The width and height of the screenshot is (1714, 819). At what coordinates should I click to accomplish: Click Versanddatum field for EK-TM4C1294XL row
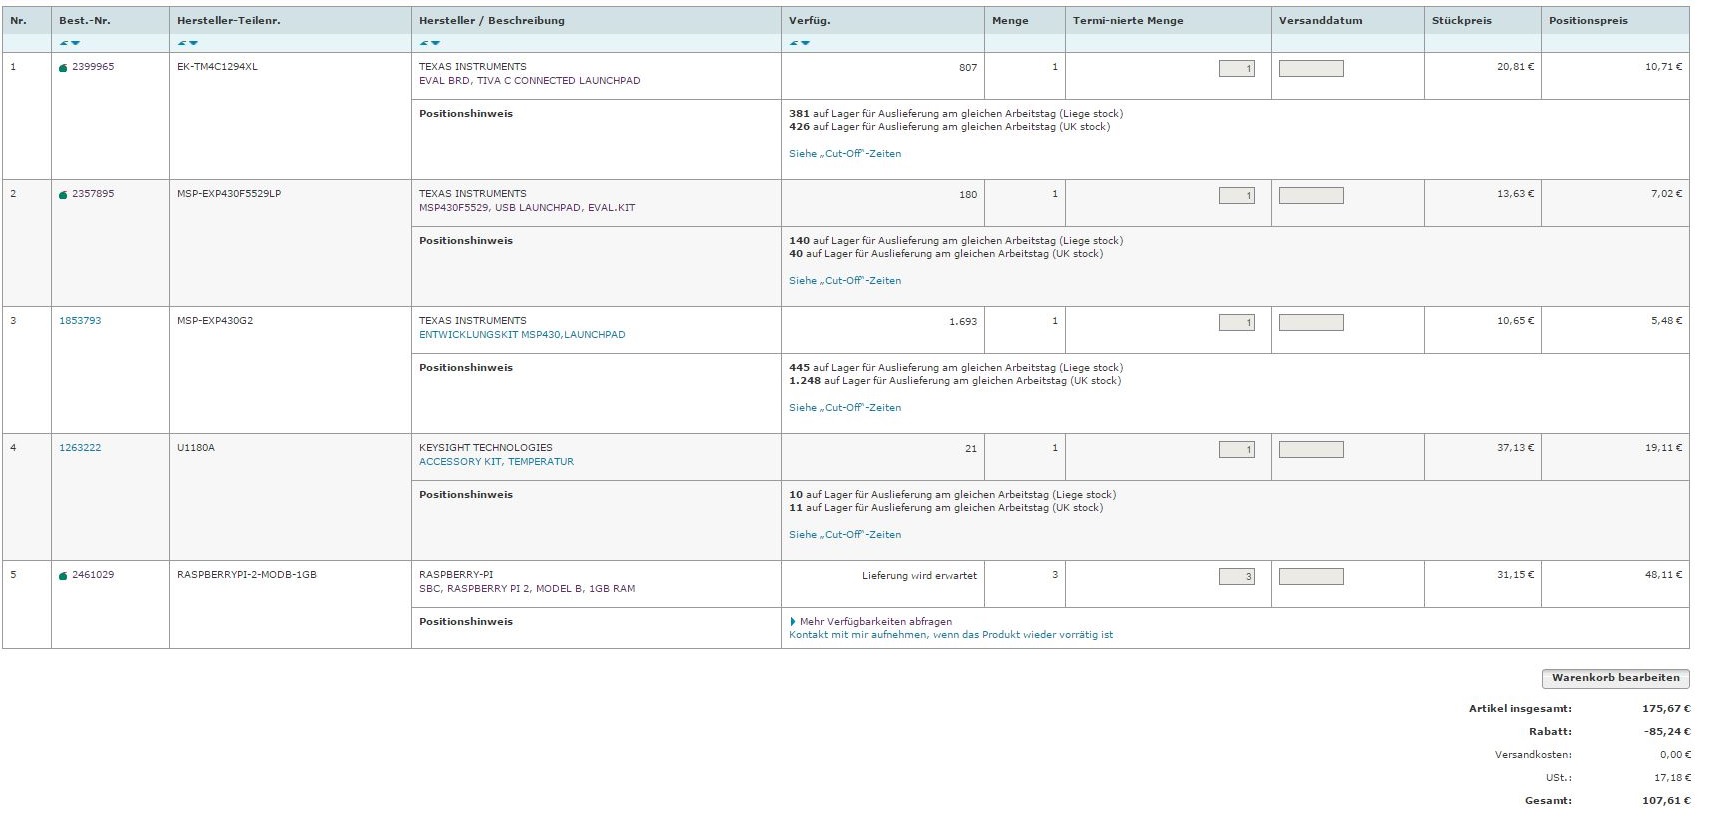tap(1311, 69)
